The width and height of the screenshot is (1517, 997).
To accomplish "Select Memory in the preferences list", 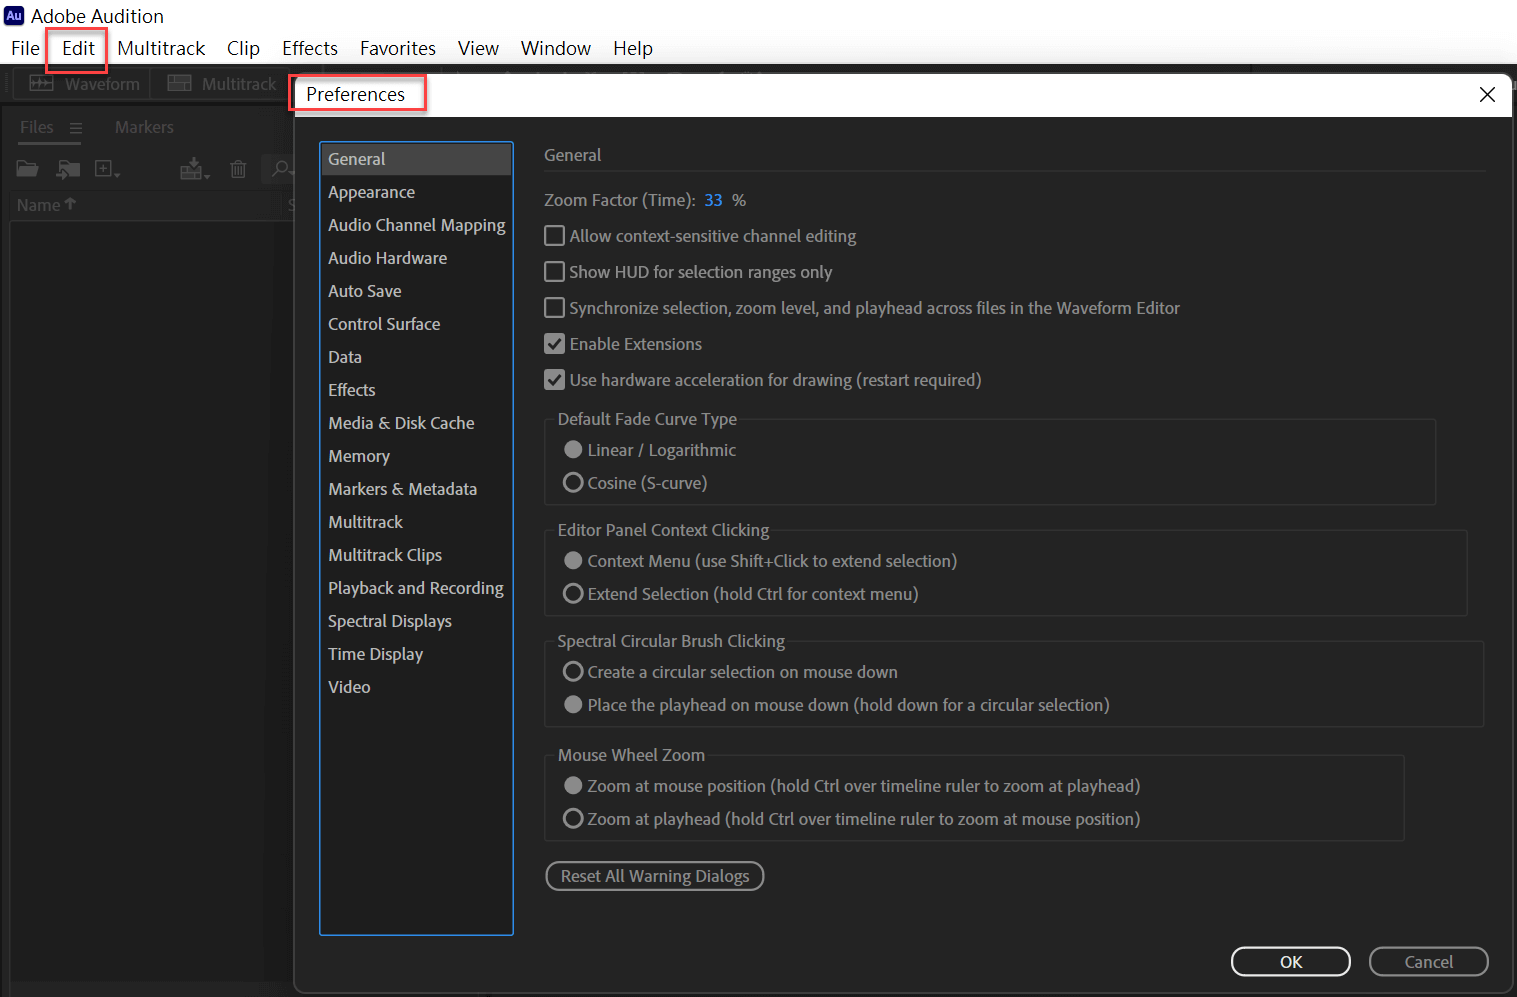I will pyautogui.click(x=416, y=456).
